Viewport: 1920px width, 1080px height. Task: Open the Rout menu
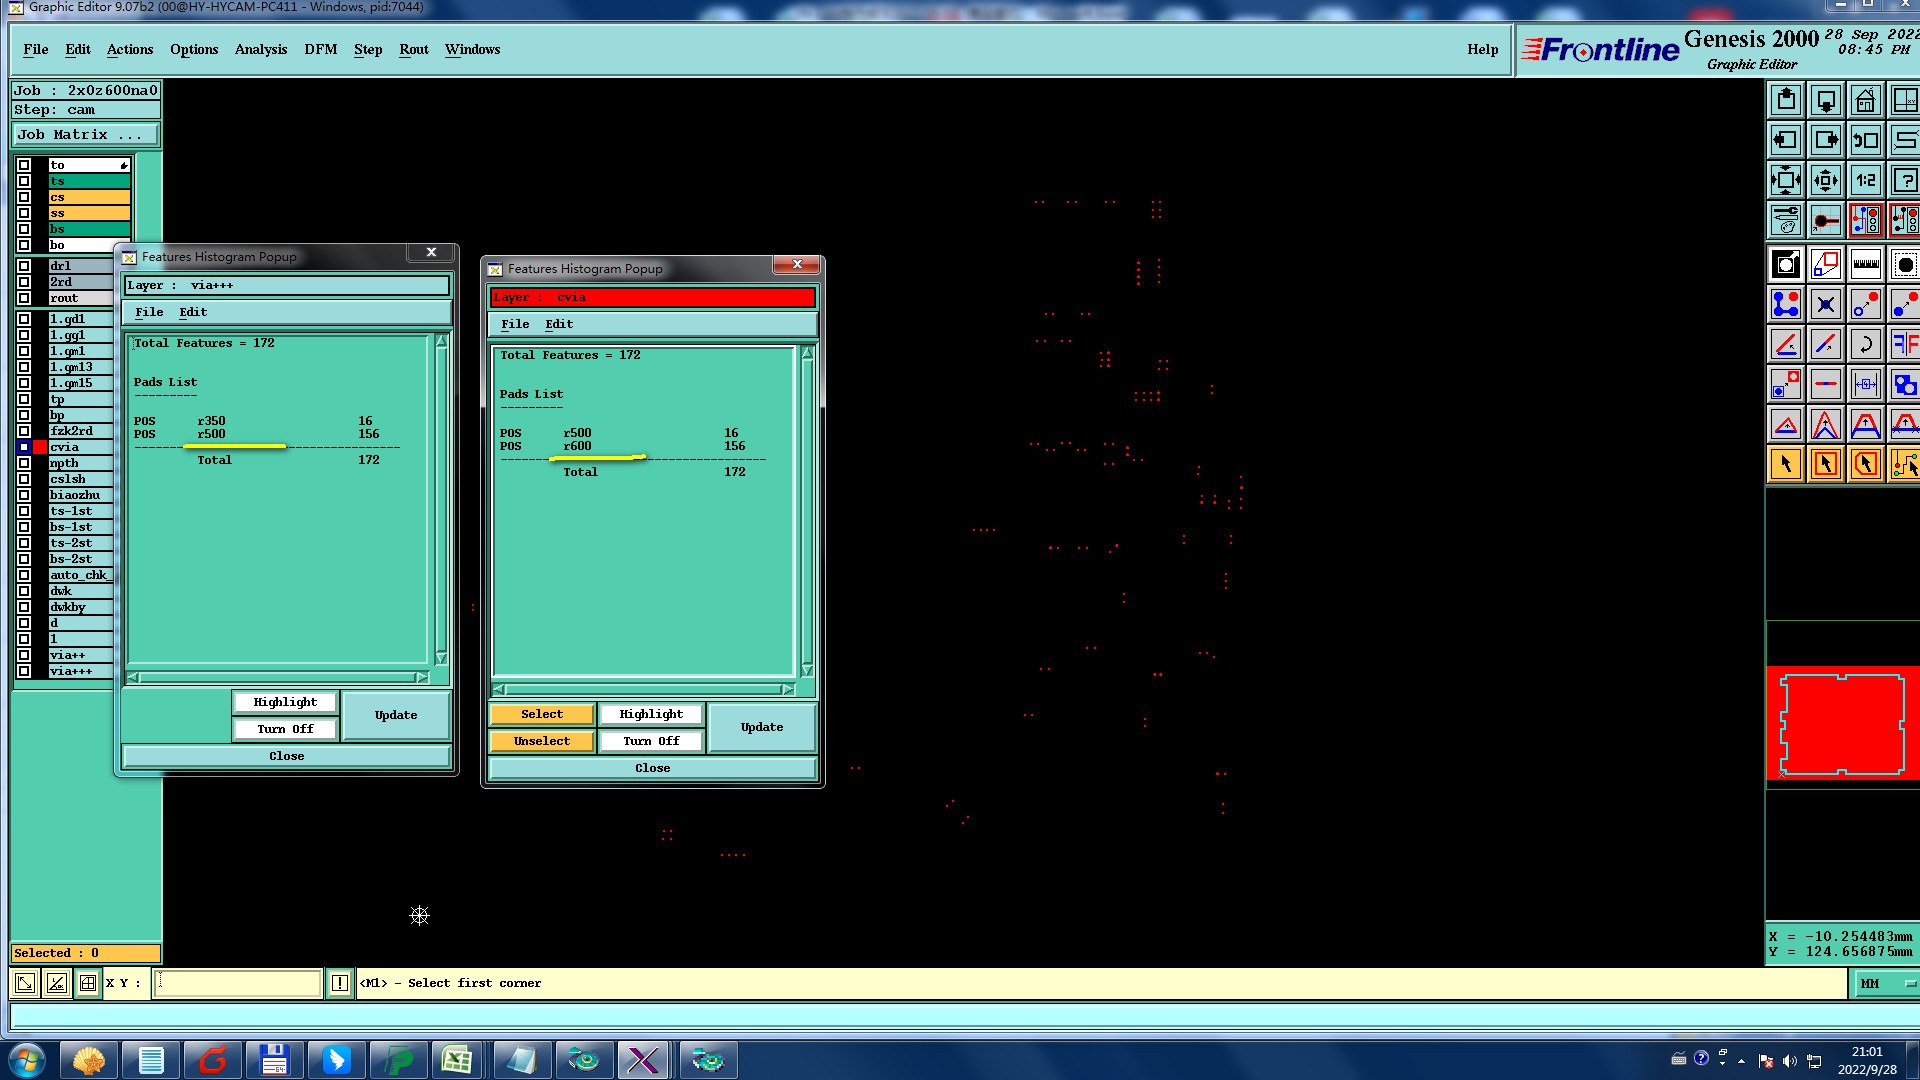pos(414,49)
